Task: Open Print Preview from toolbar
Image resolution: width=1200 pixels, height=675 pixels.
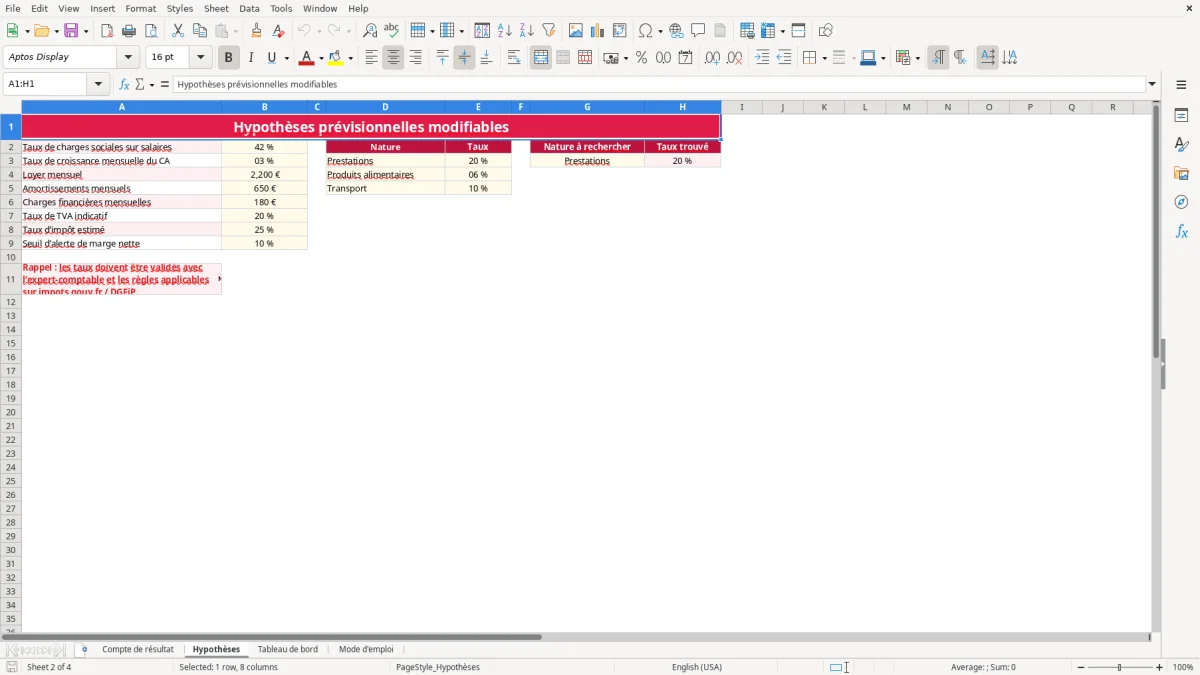Action: tap(151, 31)
